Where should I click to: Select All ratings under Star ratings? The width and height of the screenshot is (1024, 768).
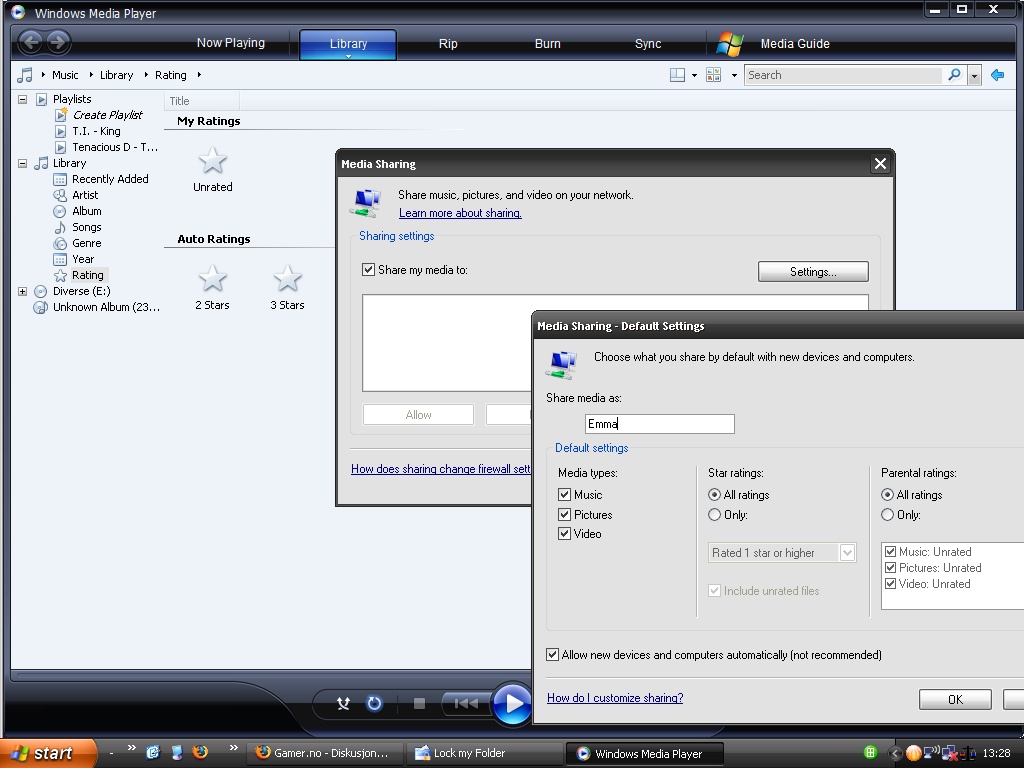pos(714,495)
